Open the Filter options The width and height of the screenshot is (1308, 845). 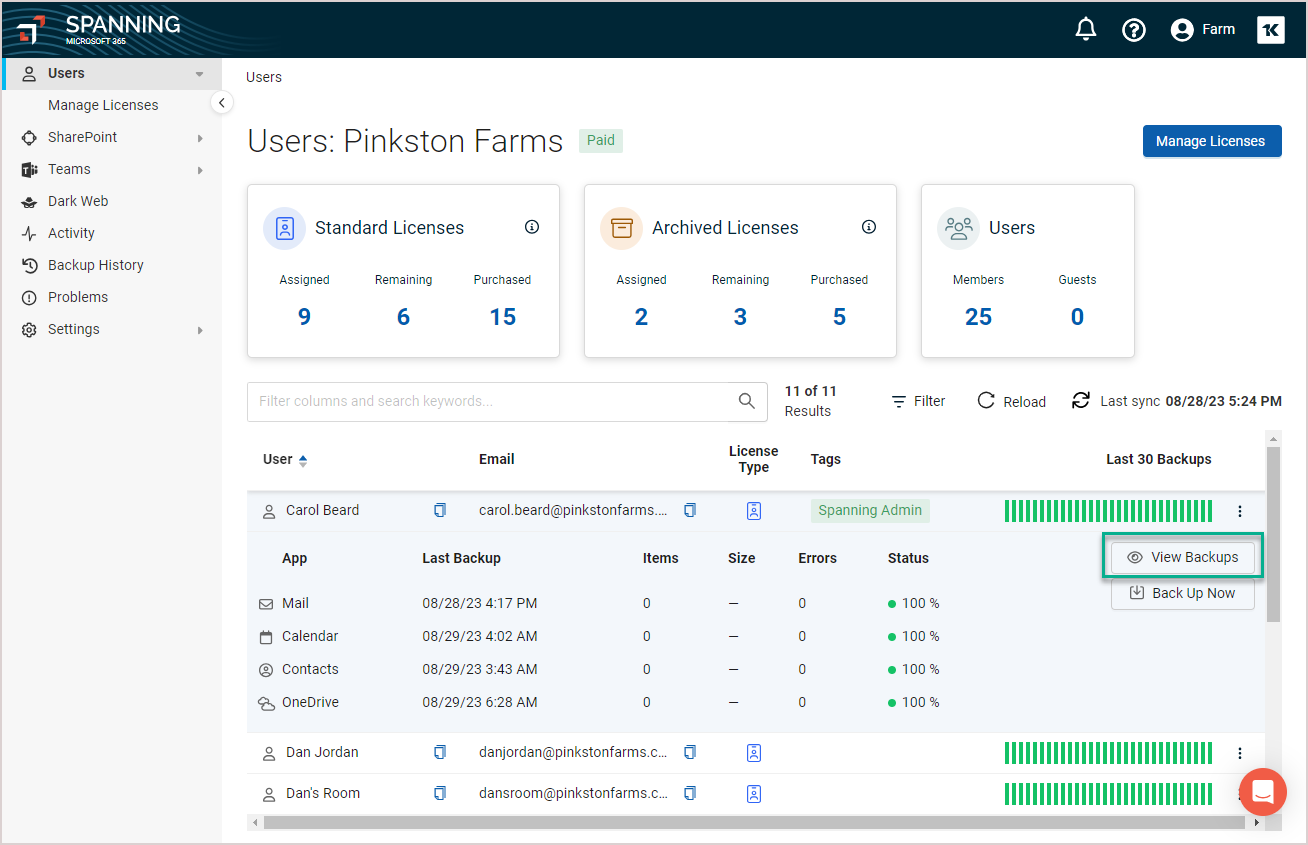(x=918, y=401)
